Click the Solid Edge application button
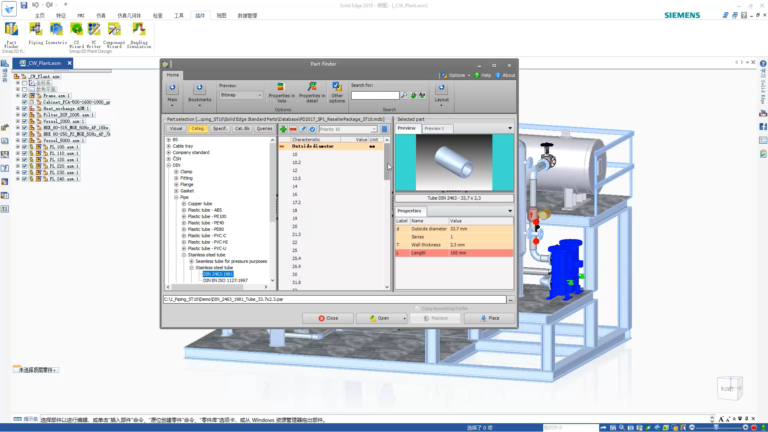 coord(9,7)
